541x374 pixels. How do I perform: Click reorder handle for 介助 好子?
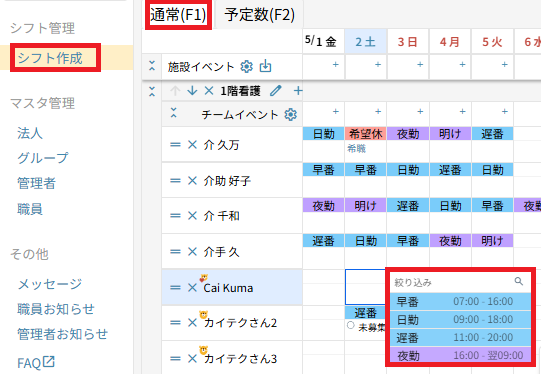click(175, 180)
